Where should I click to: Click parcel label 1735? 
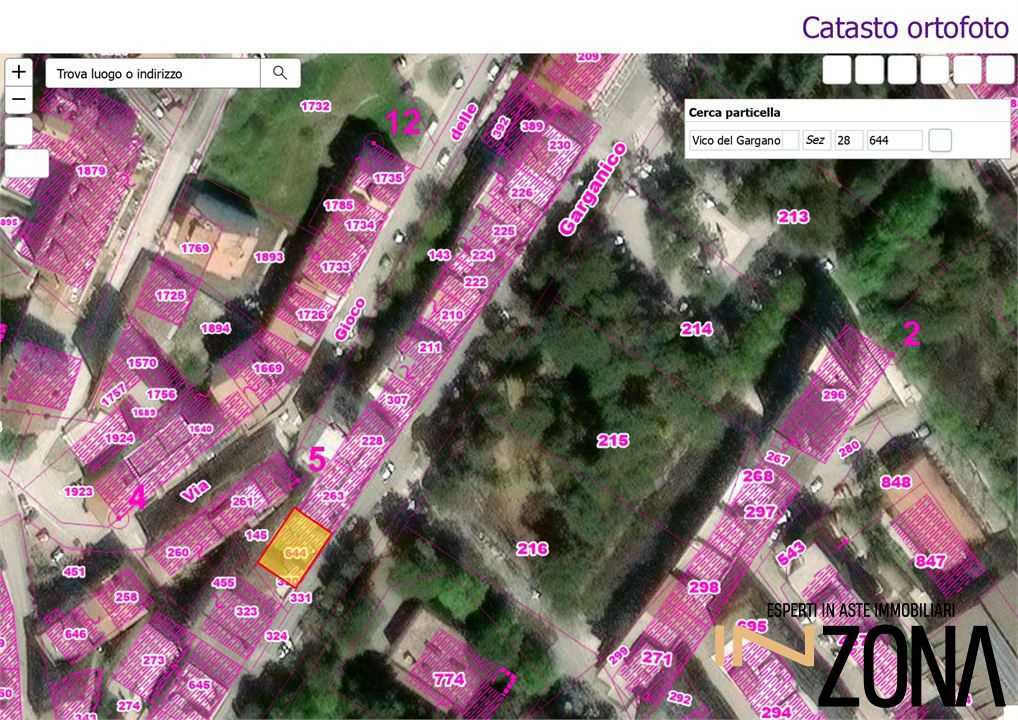click(x=388, y=178)
